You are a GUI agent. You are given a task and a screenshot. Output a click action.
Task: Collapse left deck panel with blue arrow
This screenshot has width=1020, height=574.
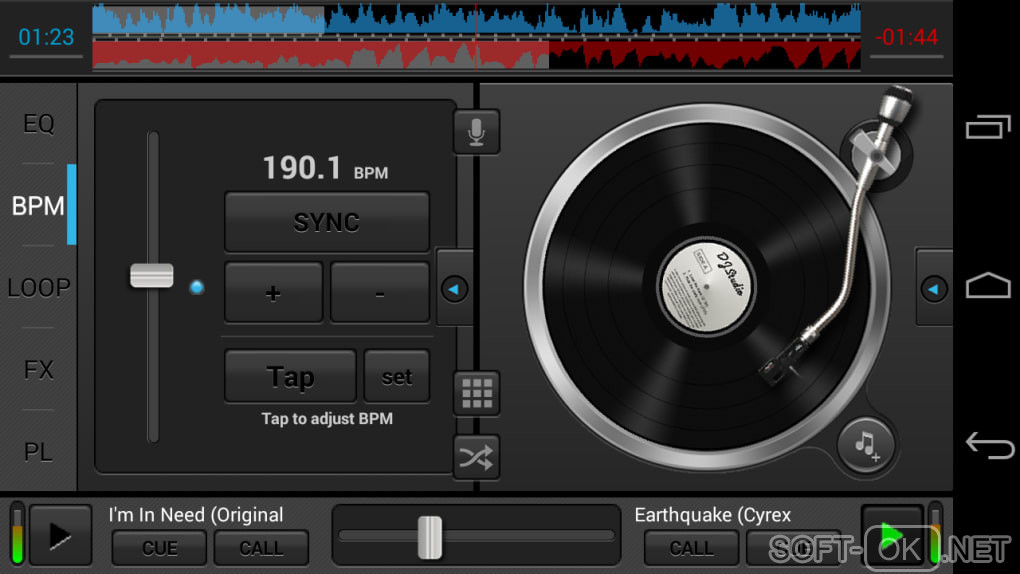click(x=454, y=288)
